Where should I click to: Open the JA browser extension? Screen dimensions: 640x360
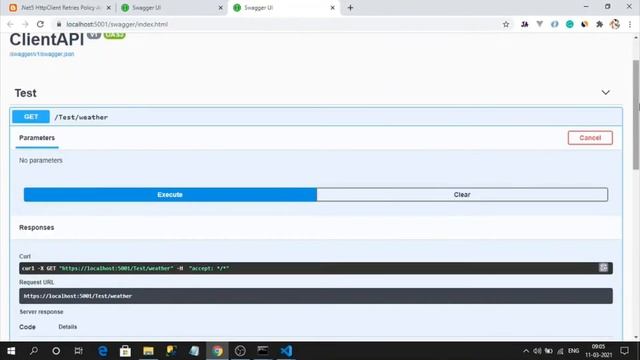tap(524, 24)
